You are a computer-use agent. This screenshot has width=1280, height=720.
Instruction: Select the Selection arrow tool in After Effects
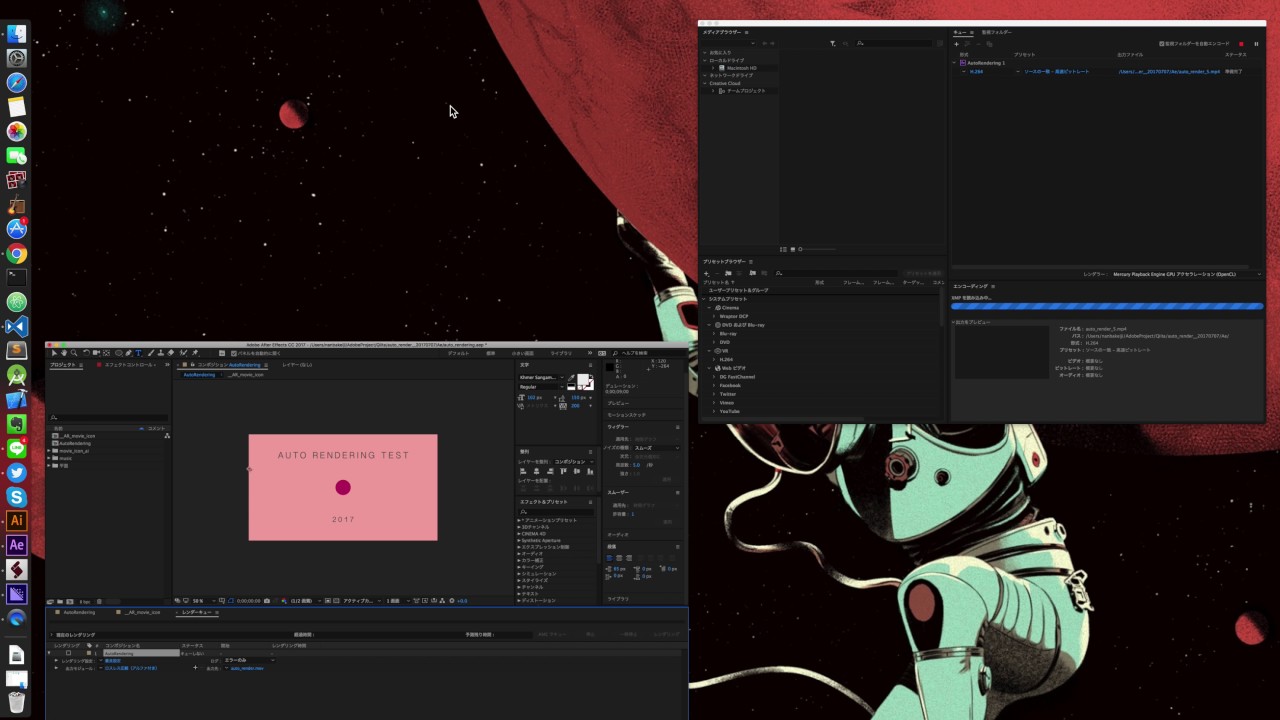point(54,353)
